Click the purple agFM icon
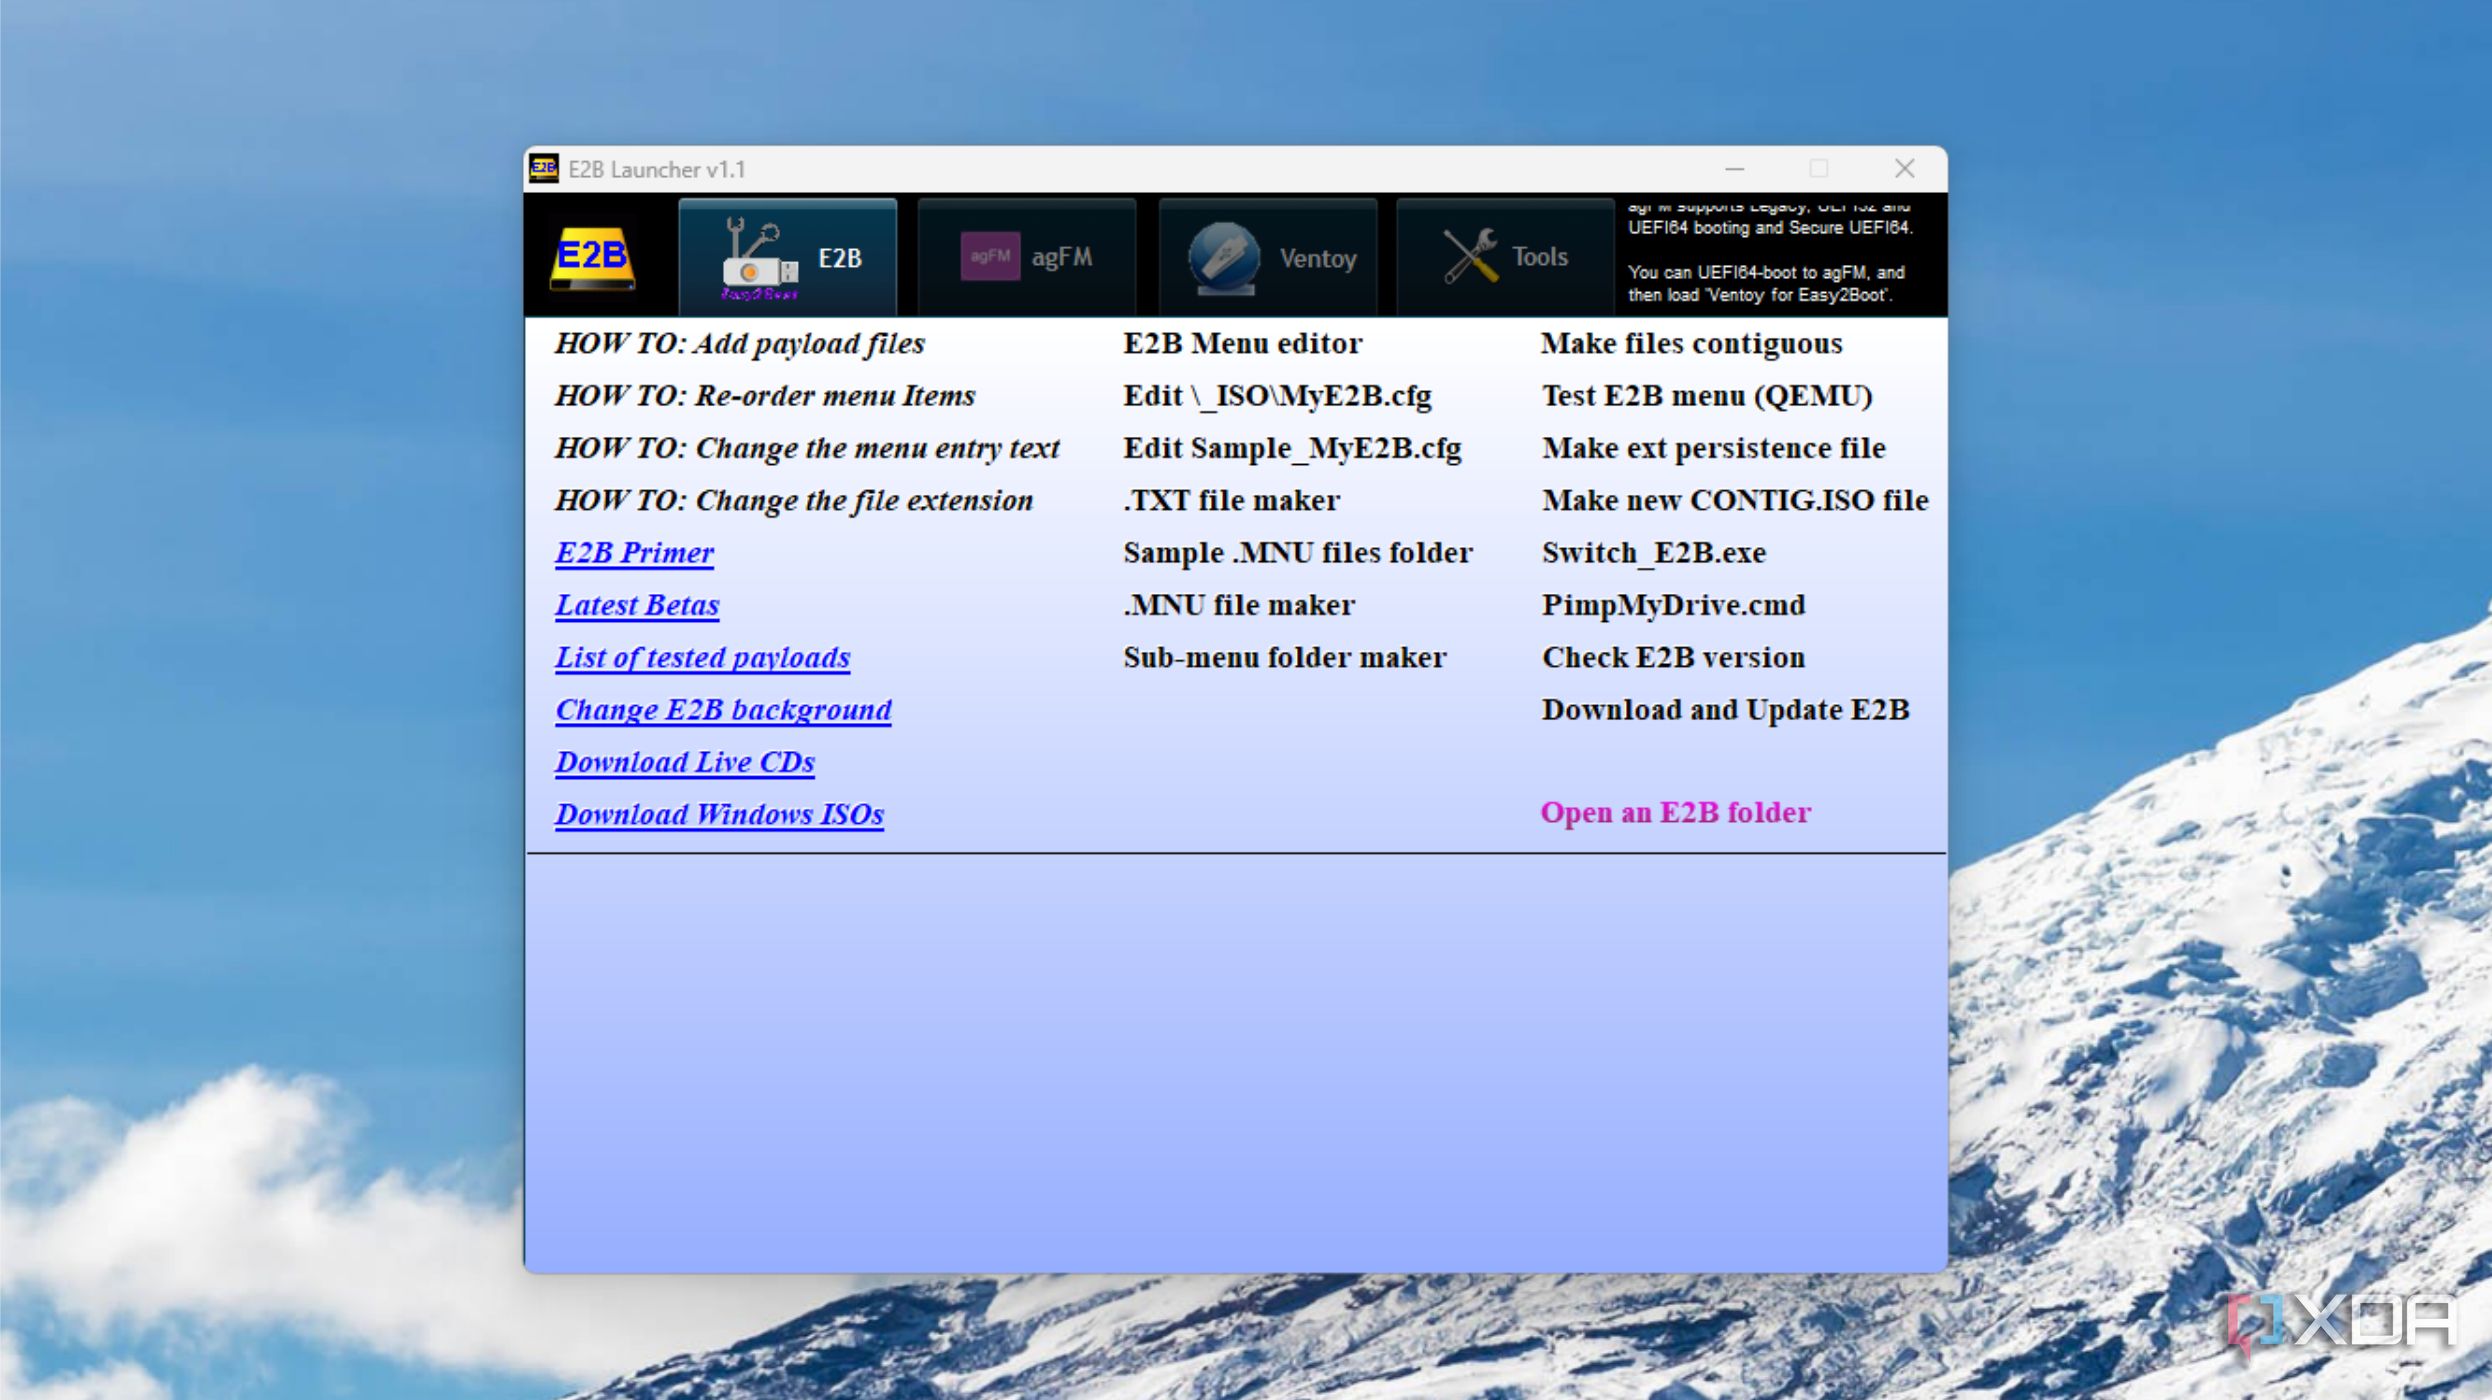This screenshot has height=1400, width=2492. point(990,256)
